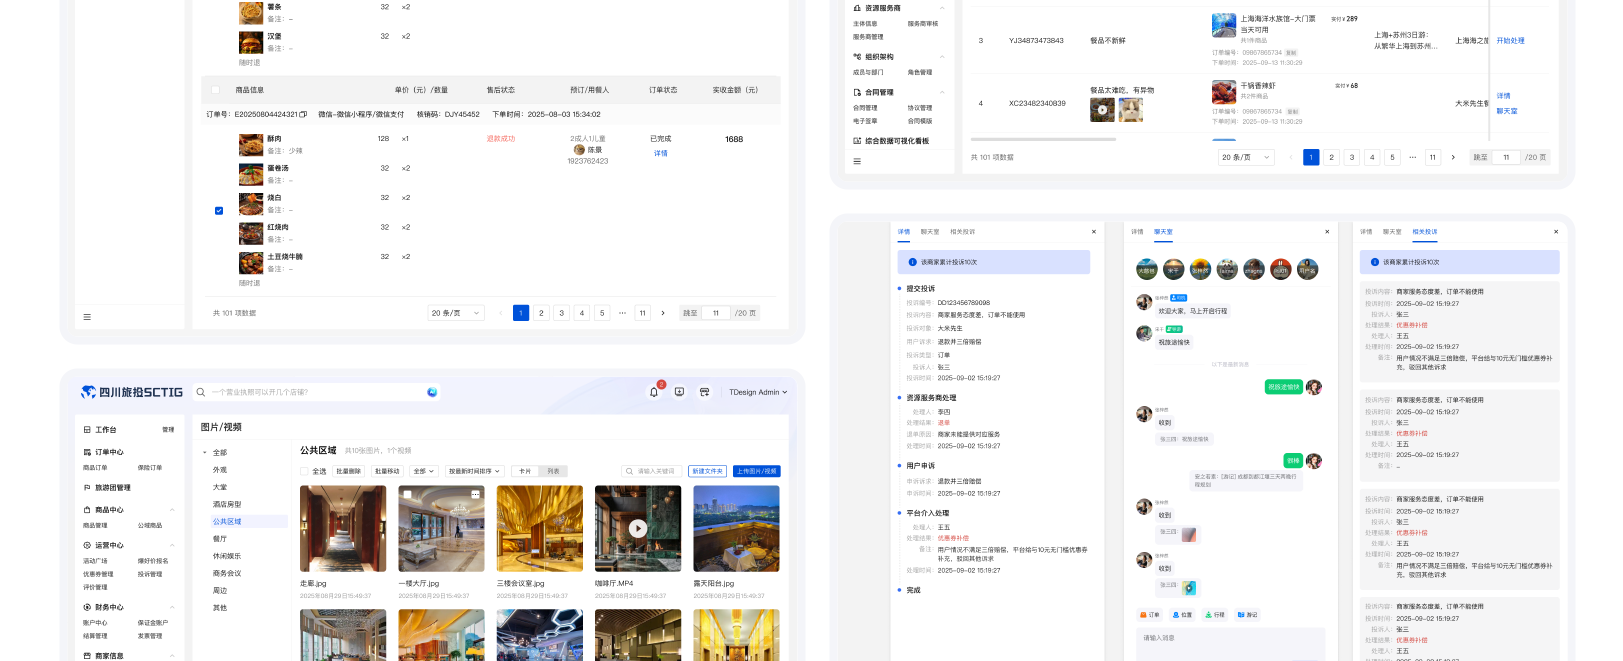Open the TDesign Admin user dropdown
1623x661 pixels.
point(758,392)
